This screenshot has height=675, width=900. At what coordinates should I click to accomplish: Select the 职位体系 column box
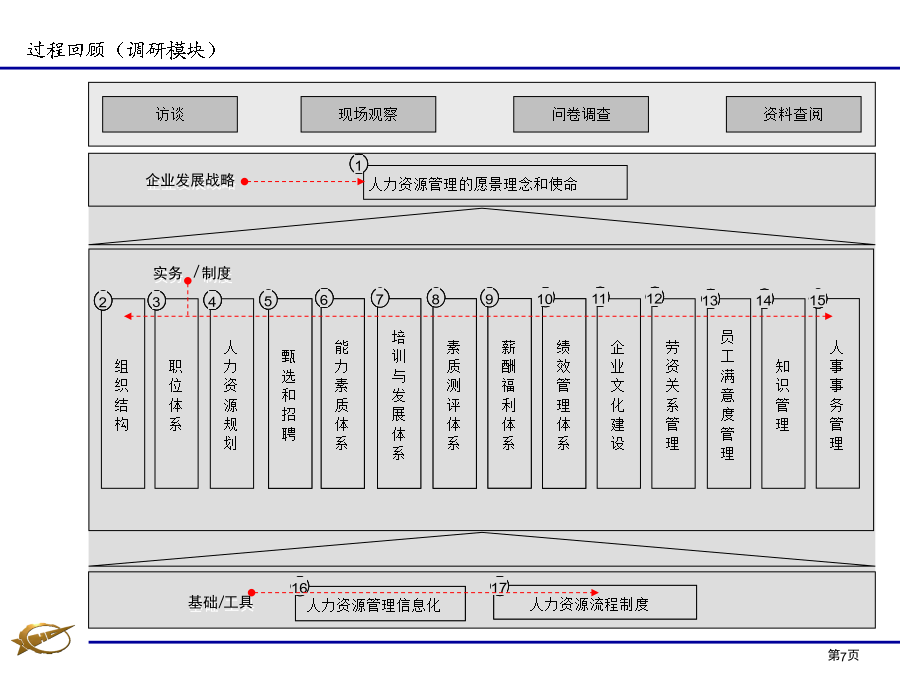coord(177,393)
